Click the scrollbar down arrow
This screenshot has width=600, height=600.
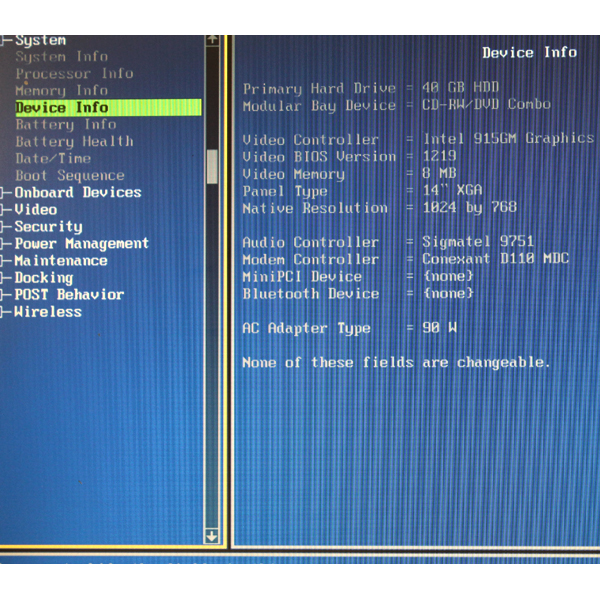[x=211, y=535]
